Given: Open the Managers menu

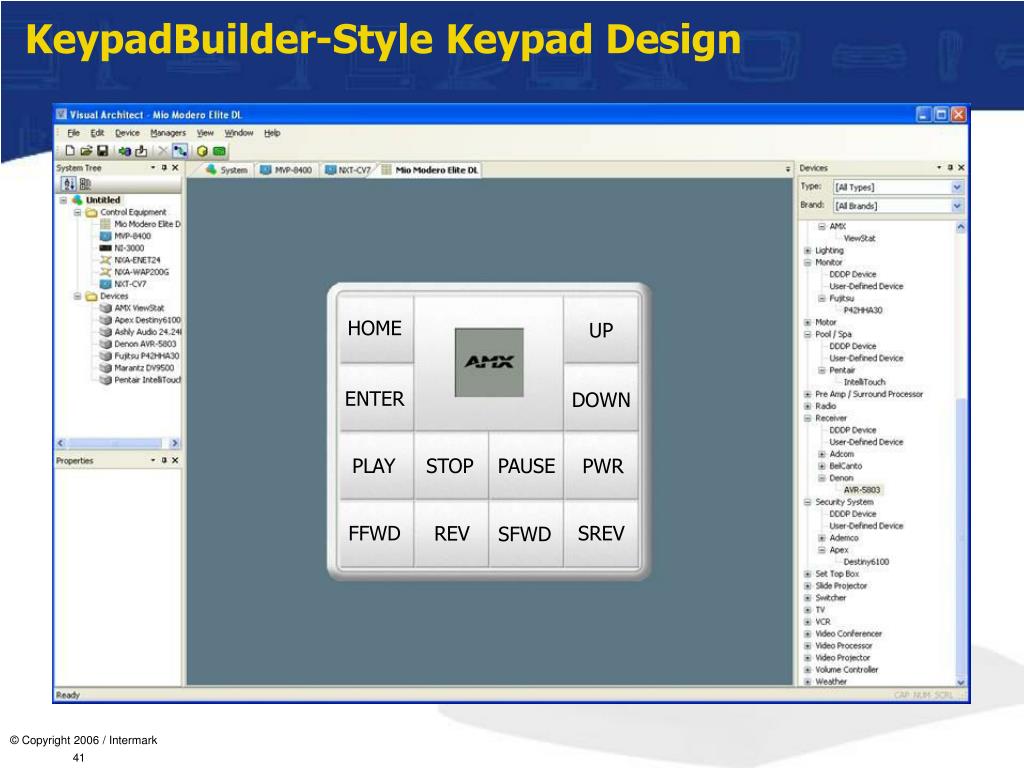Looking at the screenshot, I should pos(168,133).
